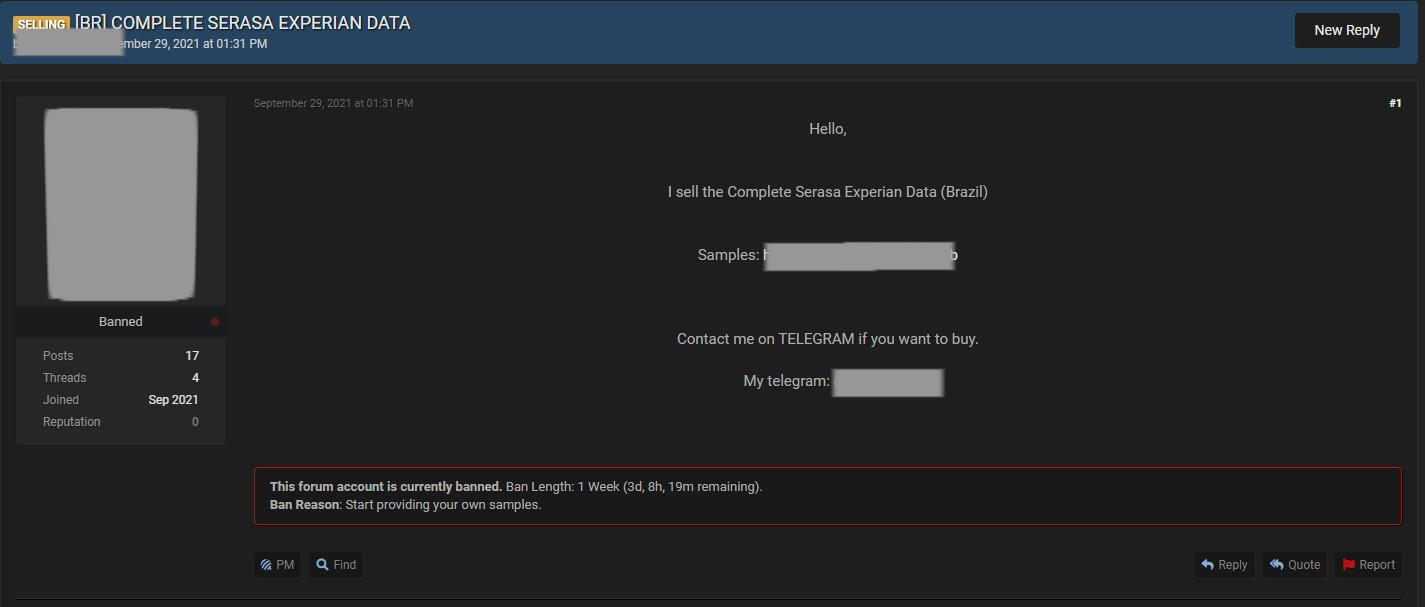Open the PM button under the post
The height and width of the screenshot is (607, 1425).
tap(277, 565)
